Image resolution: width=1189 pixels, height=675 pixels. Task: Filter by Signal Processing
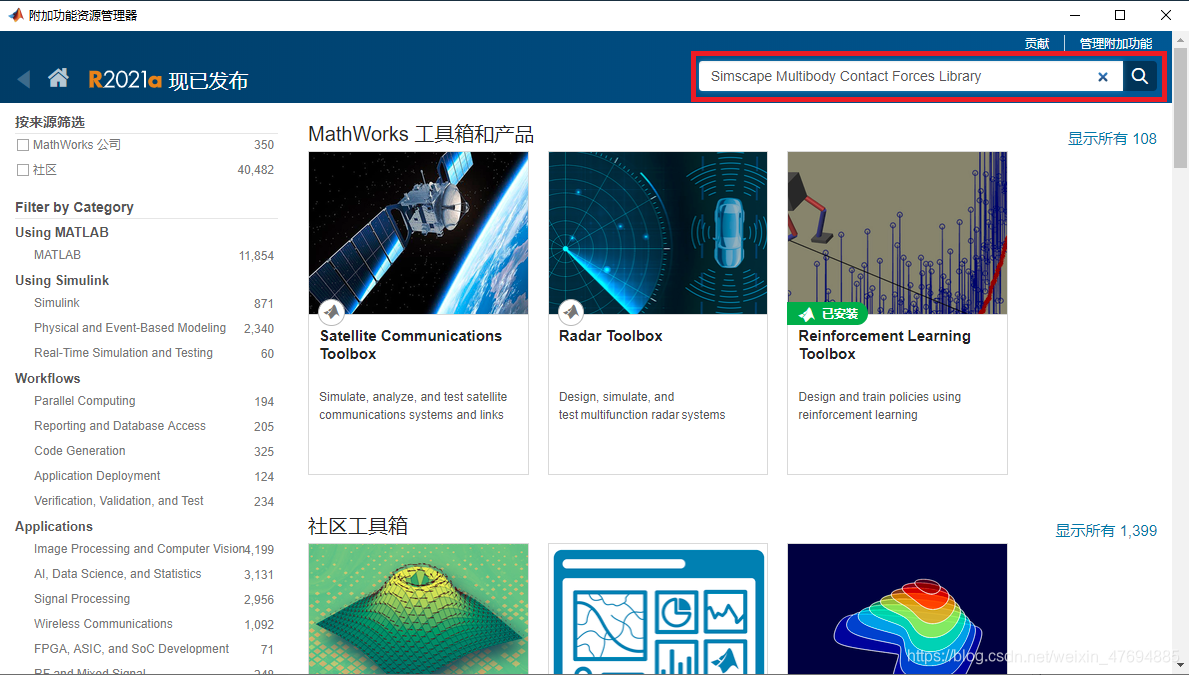click(82, 598)
